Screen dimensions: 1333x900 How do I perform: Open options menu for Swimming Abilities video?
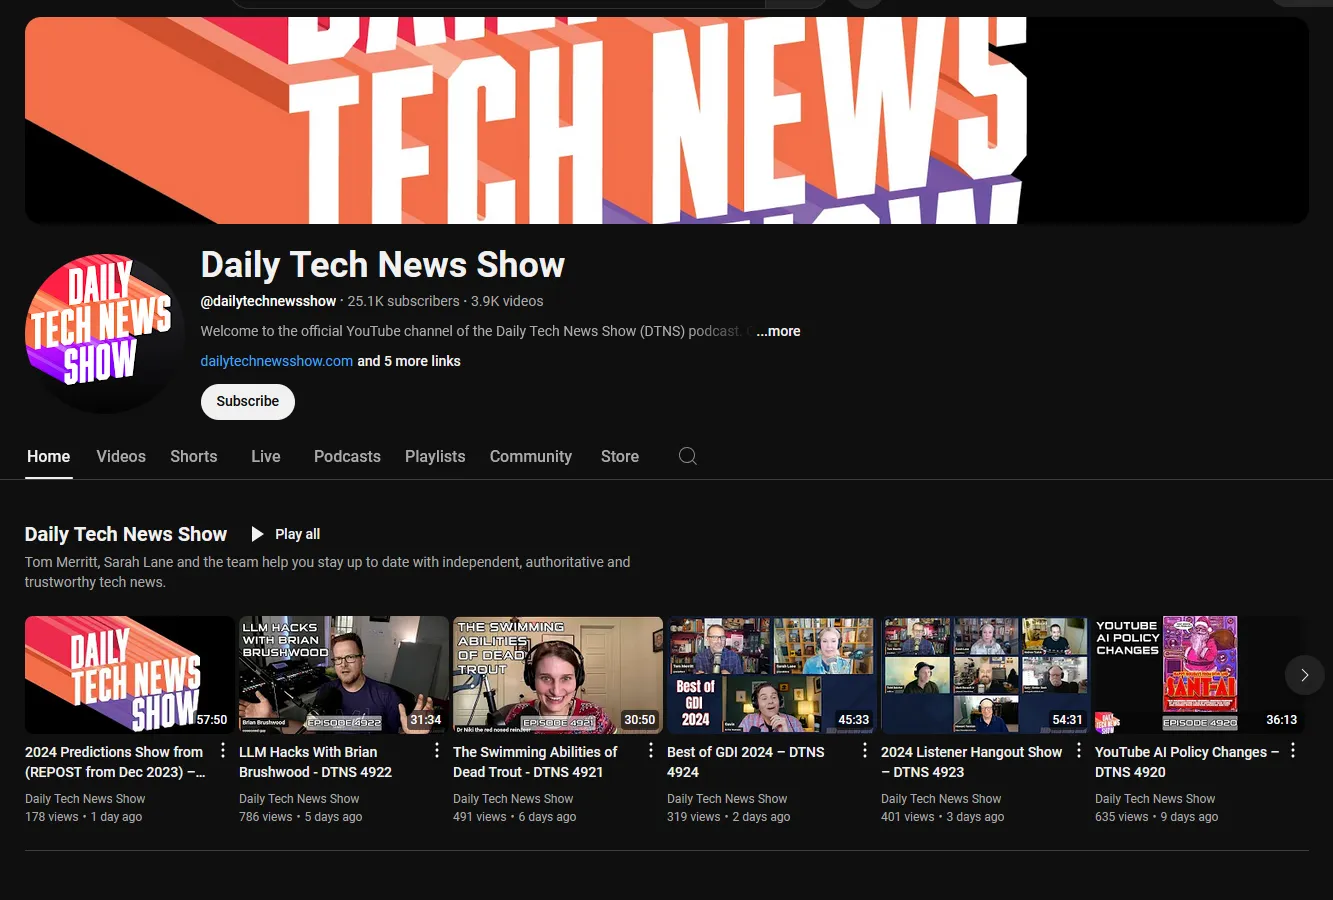pyautogui.click(x=651, y=751)
